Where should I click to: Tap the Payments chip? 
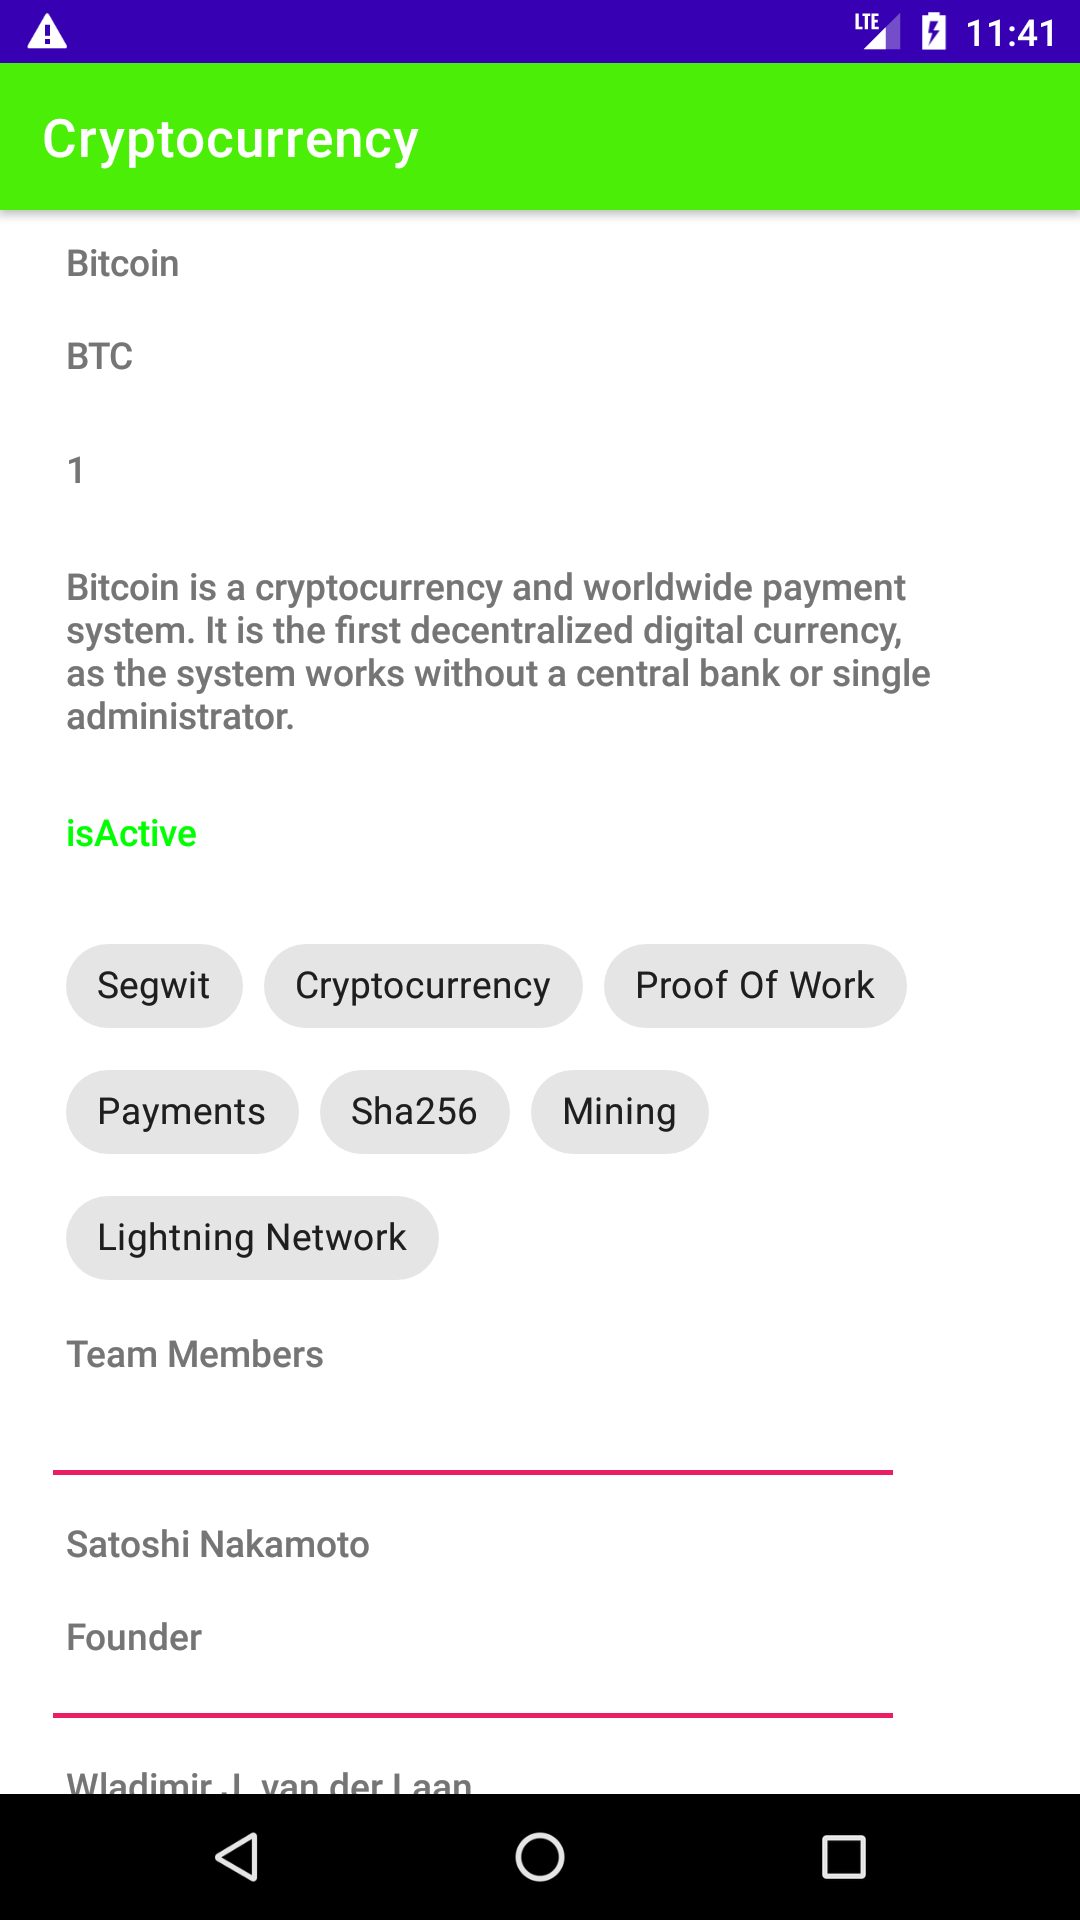181,1111
